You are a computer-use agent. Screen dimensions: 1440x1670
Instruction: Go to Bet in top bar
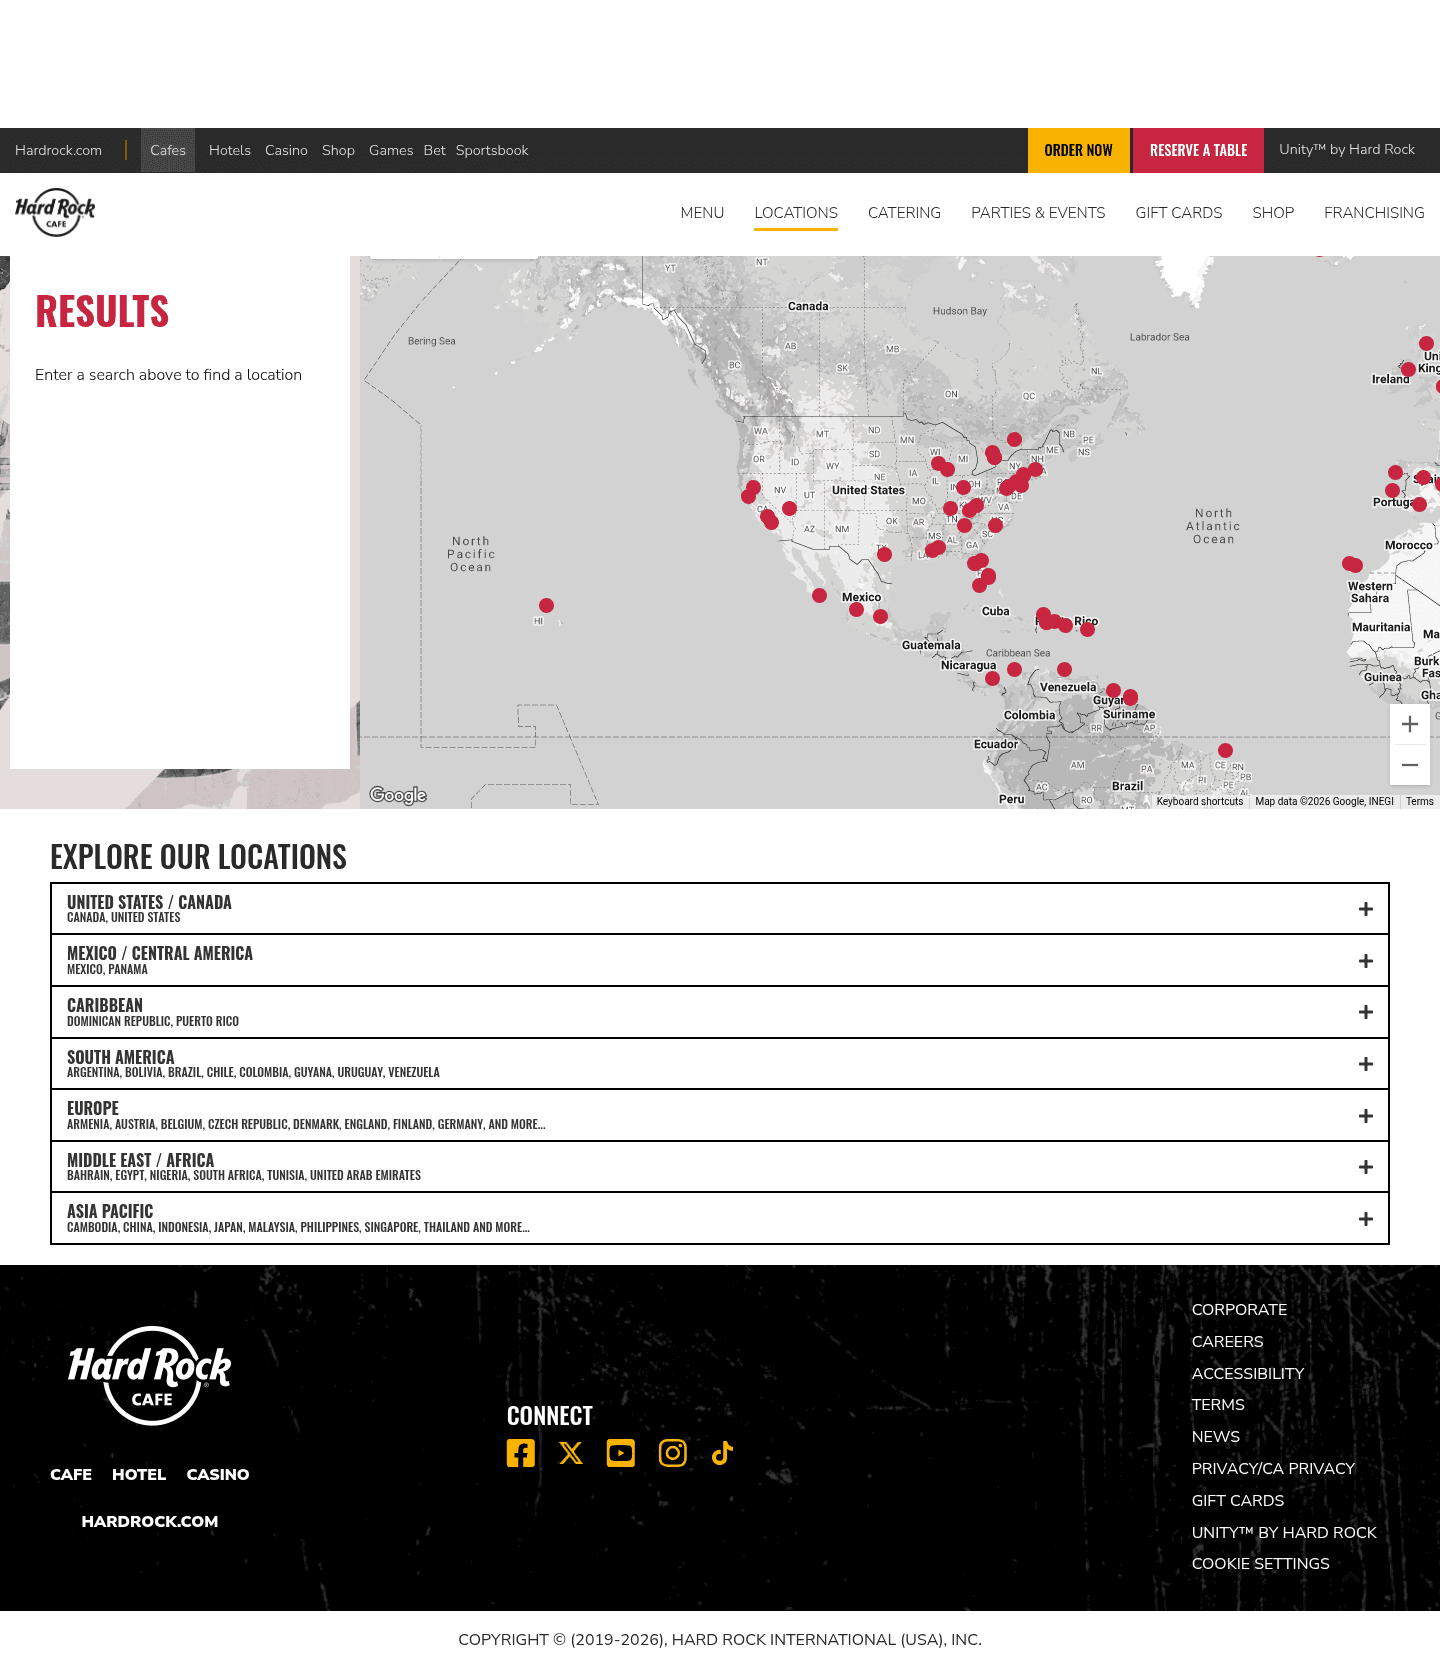434,150
